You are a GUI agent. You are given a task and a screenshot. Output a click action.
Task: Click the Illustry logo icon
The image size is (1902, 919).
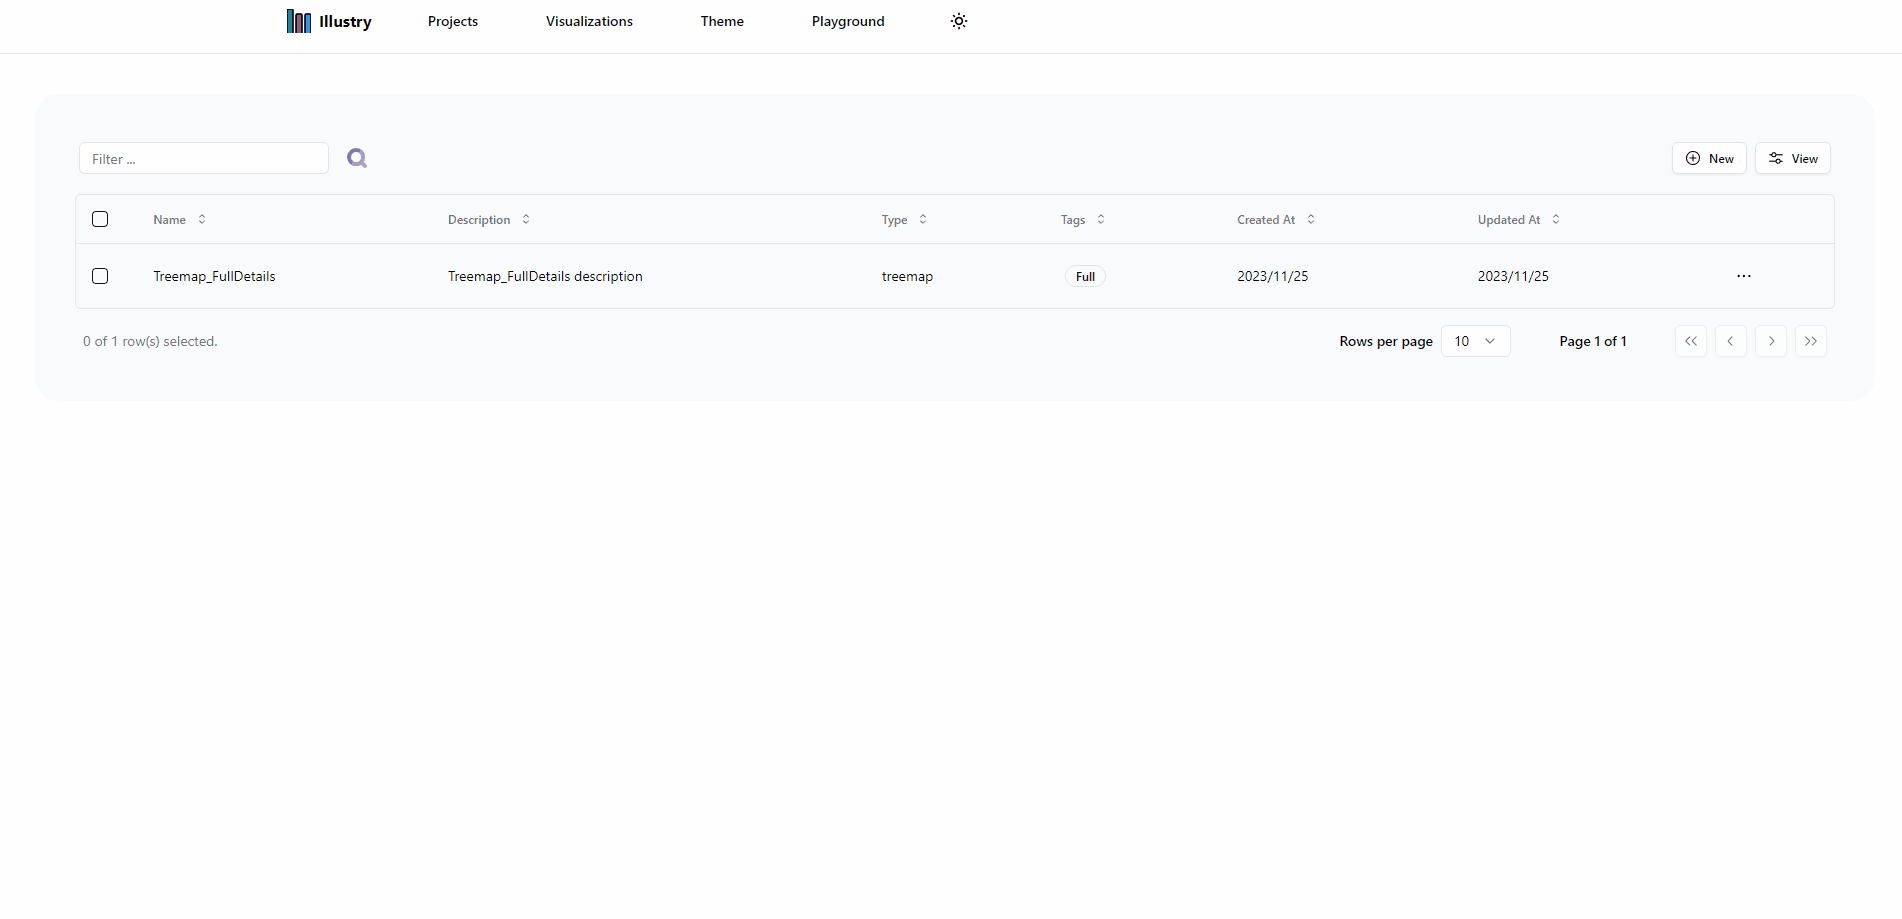pos(298,21)
